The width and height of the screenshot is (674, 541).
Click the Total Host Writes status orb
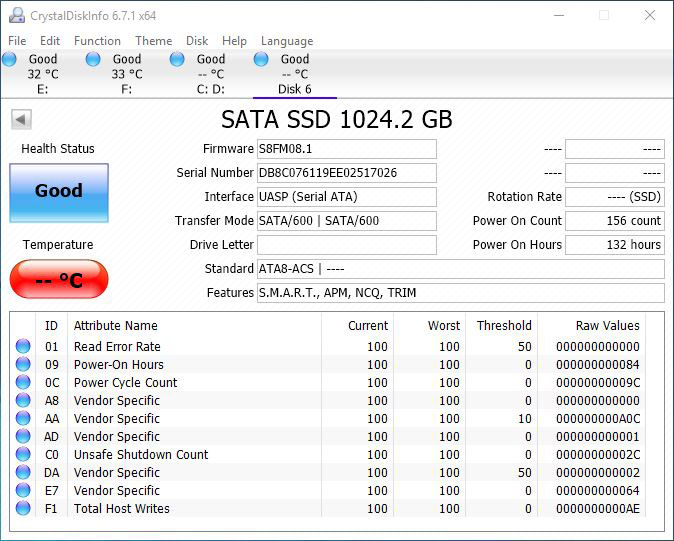[x=23, y=509]
